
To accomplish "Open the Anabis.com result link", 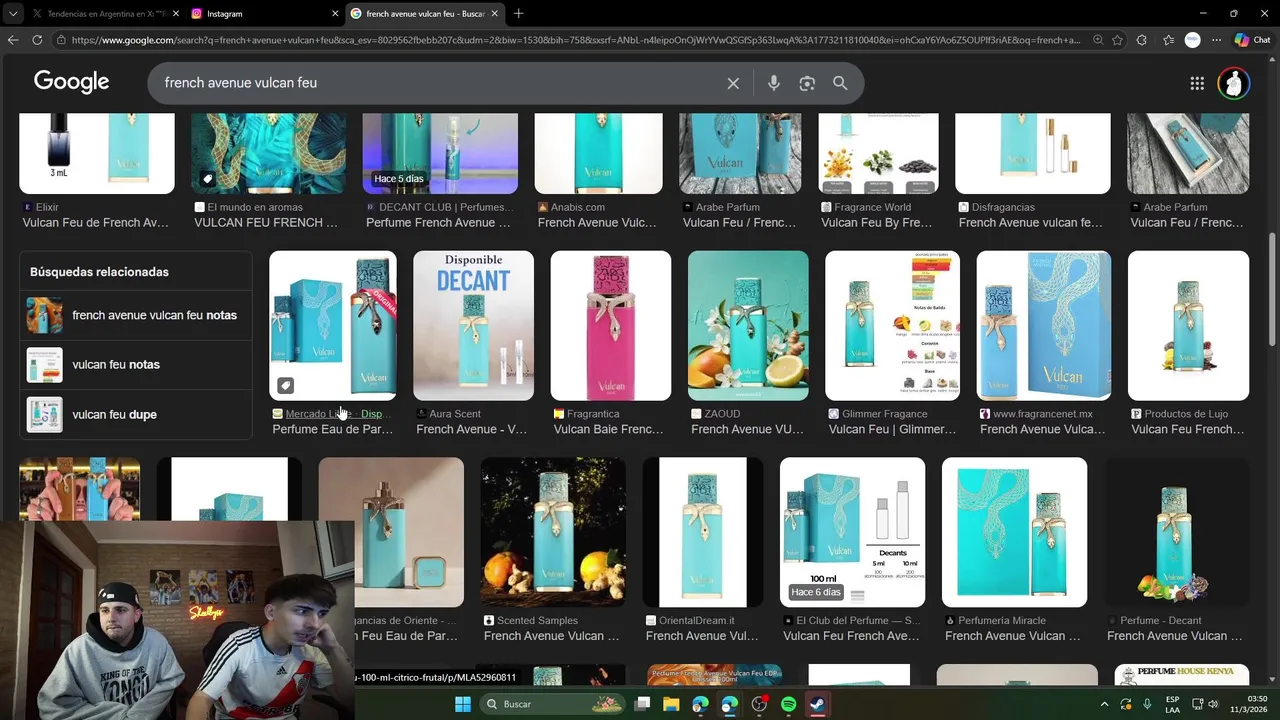I will pyautogui.click(x=597, y=215).
